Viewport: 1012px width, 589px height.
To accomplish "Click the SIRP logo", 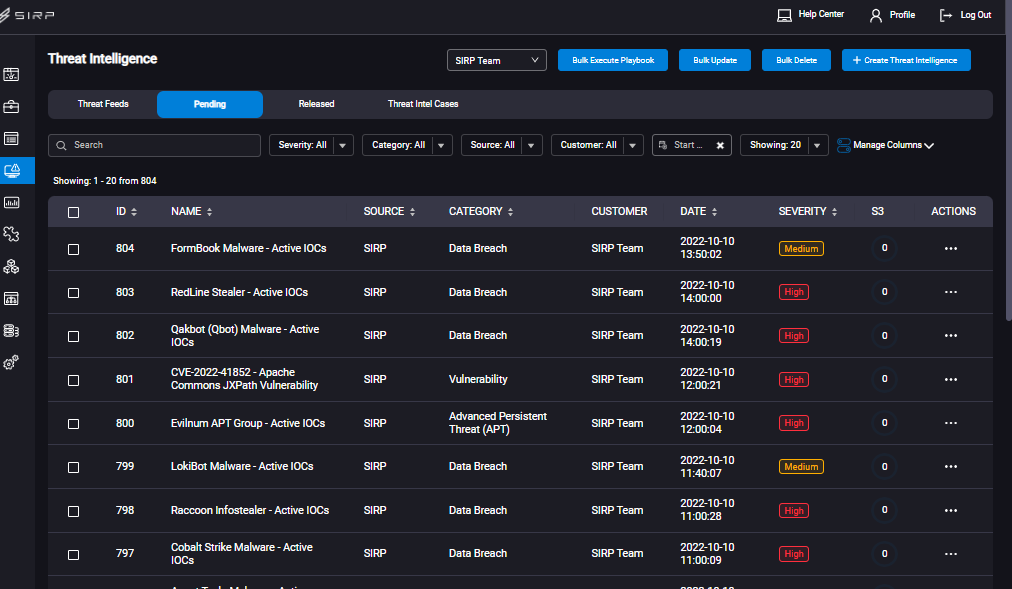I will 27,15.
